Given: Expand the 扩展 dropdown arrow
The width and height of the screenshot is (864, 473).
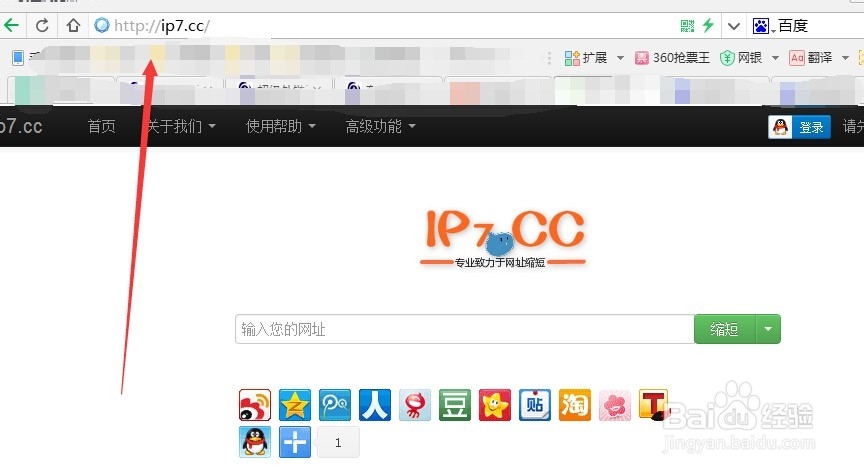Looking at the screenshot, I should 620,58.
